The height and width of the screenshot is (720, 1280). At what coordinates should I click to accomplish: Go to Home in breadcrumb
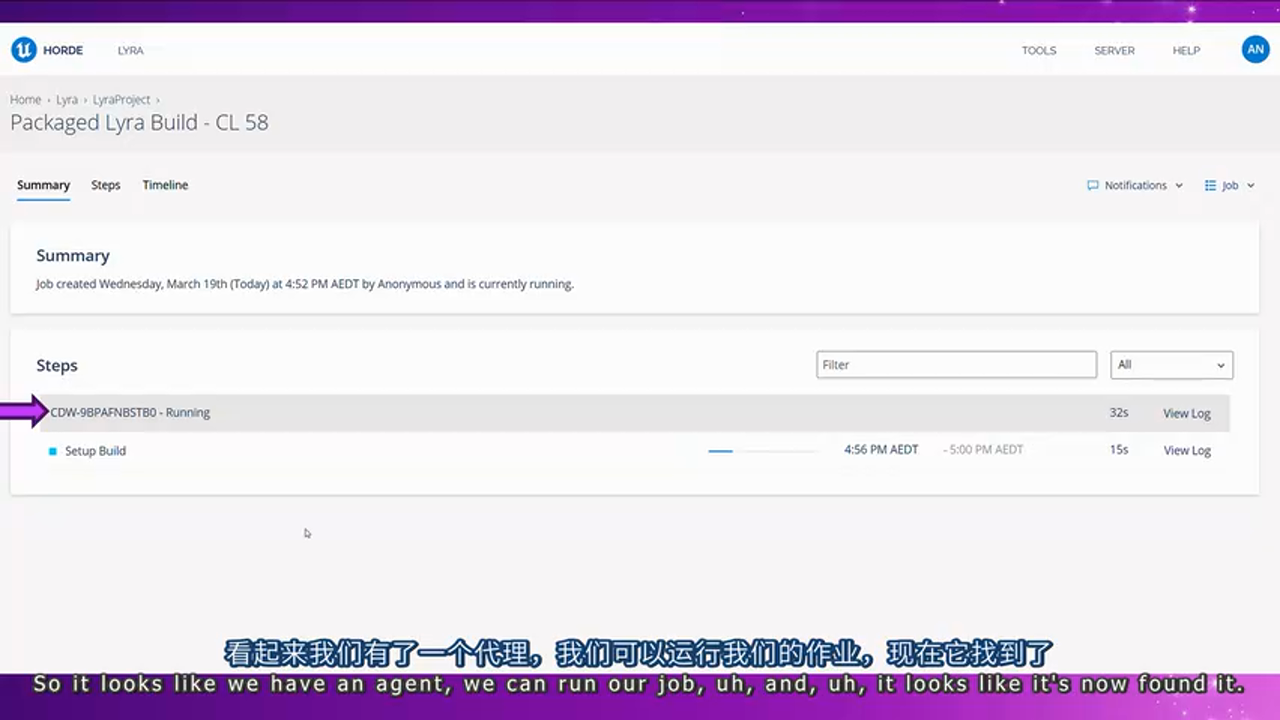pos(25,100)
